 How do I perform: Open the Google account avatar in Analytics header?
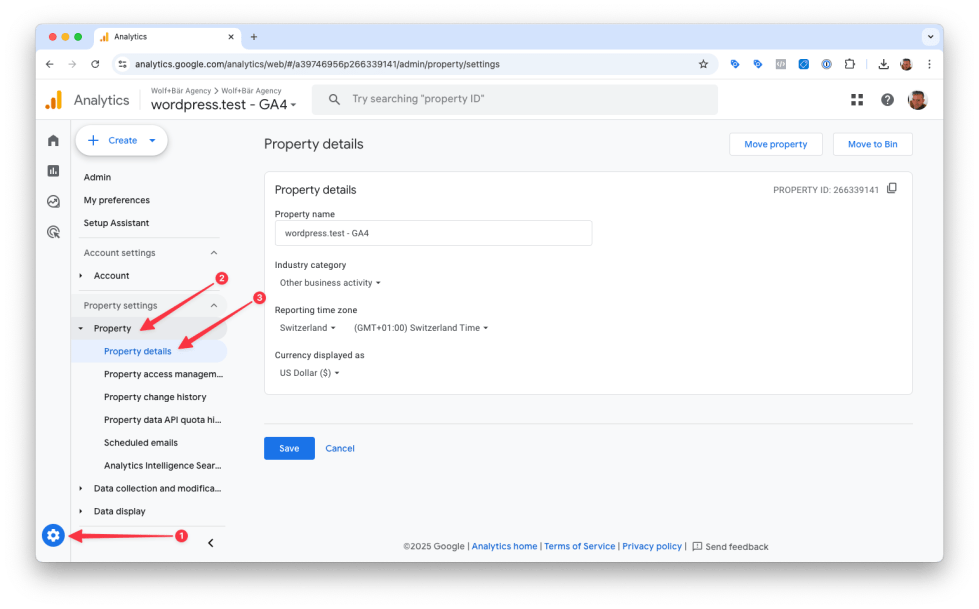point(917,99)
